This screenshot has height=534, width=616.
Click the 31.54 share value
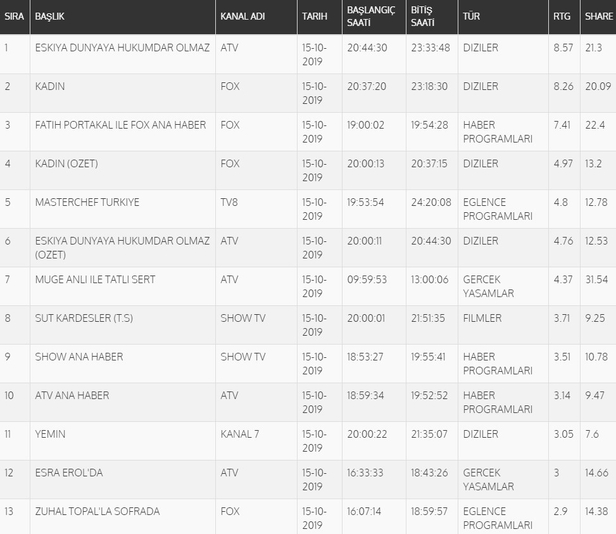coord(596,279)
